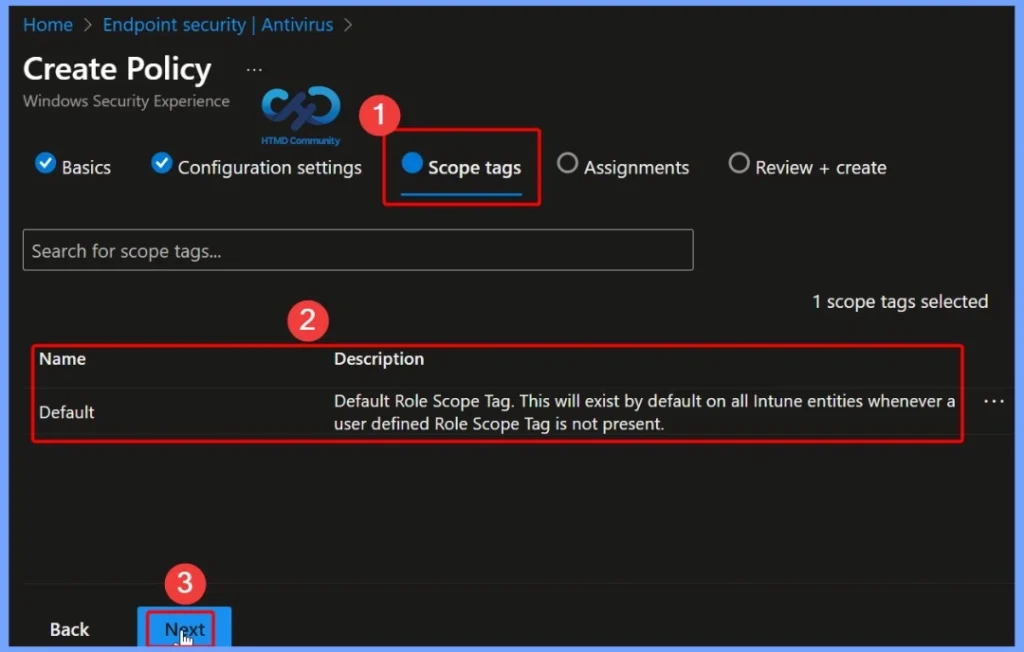Switch to the Assignments tab
Viewport: 1024px width, 652px height.
click(x=635, y=167)
